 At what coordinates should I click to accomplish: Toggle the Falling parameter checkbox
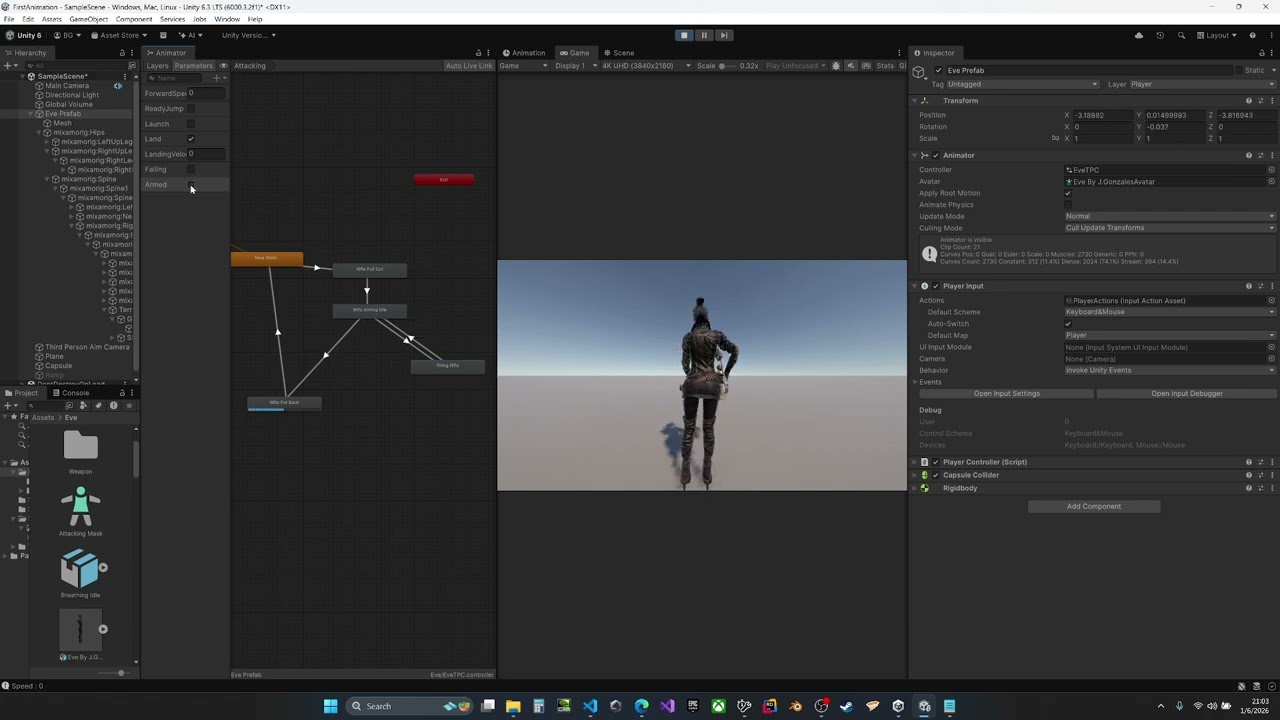click(191, 169)
